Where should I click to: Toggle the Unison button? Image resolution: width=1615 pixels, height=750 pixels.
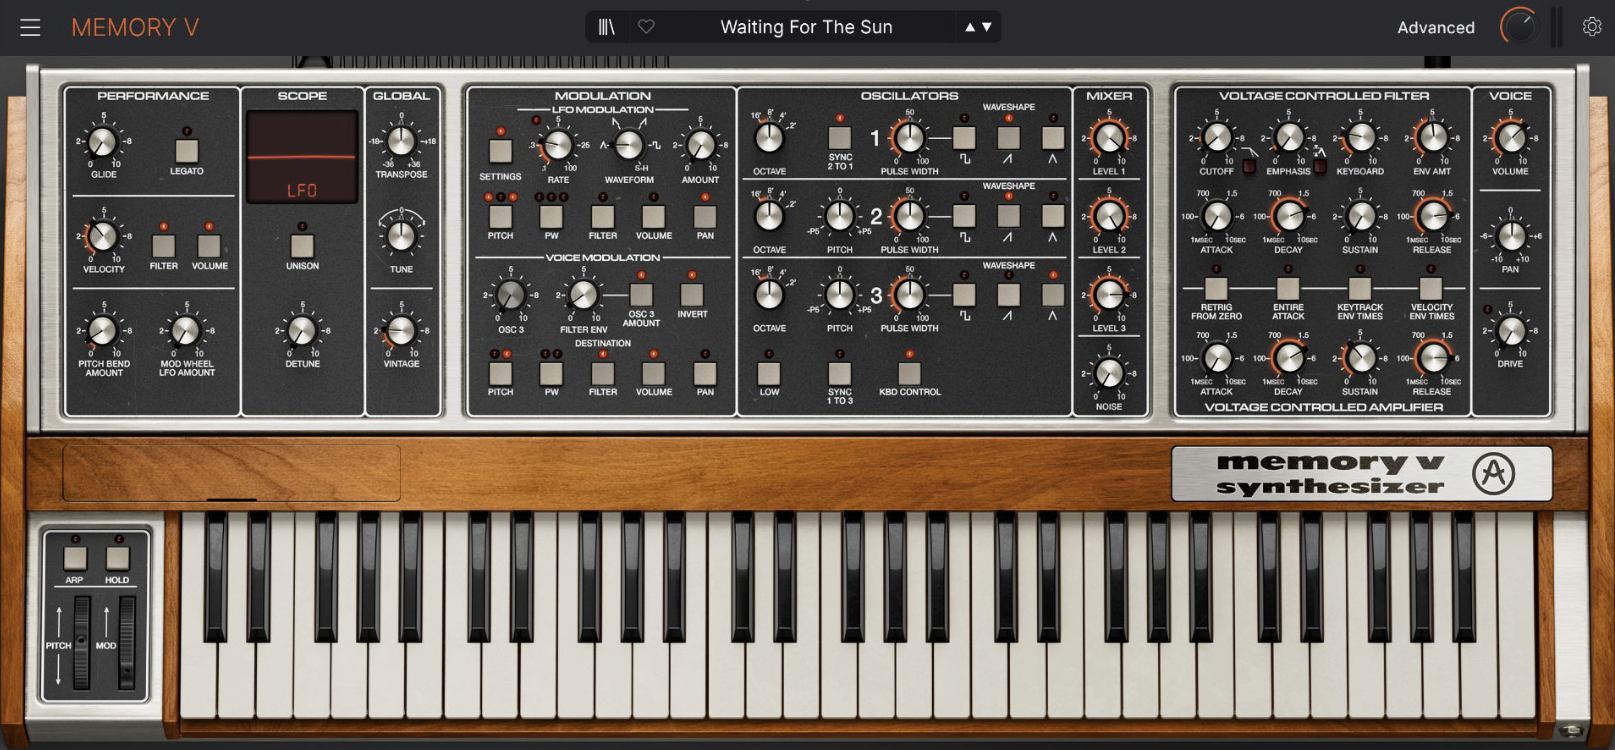[x=302, y=246]
